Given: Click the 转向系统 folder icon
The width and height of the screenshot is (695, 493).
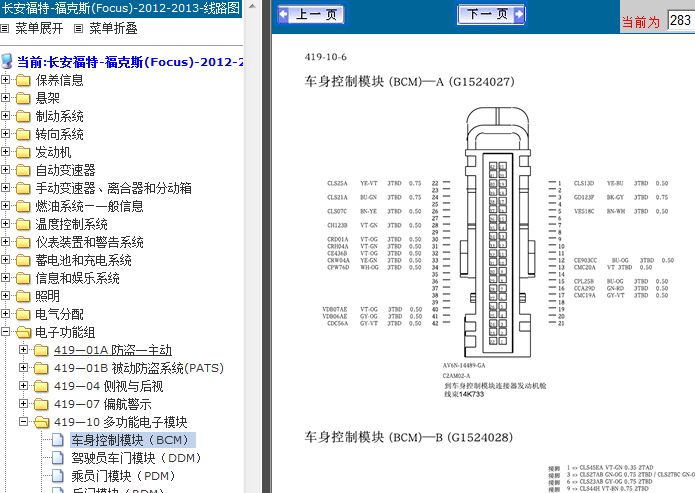Looking at the screenshot, I should (x=23, y=134).
